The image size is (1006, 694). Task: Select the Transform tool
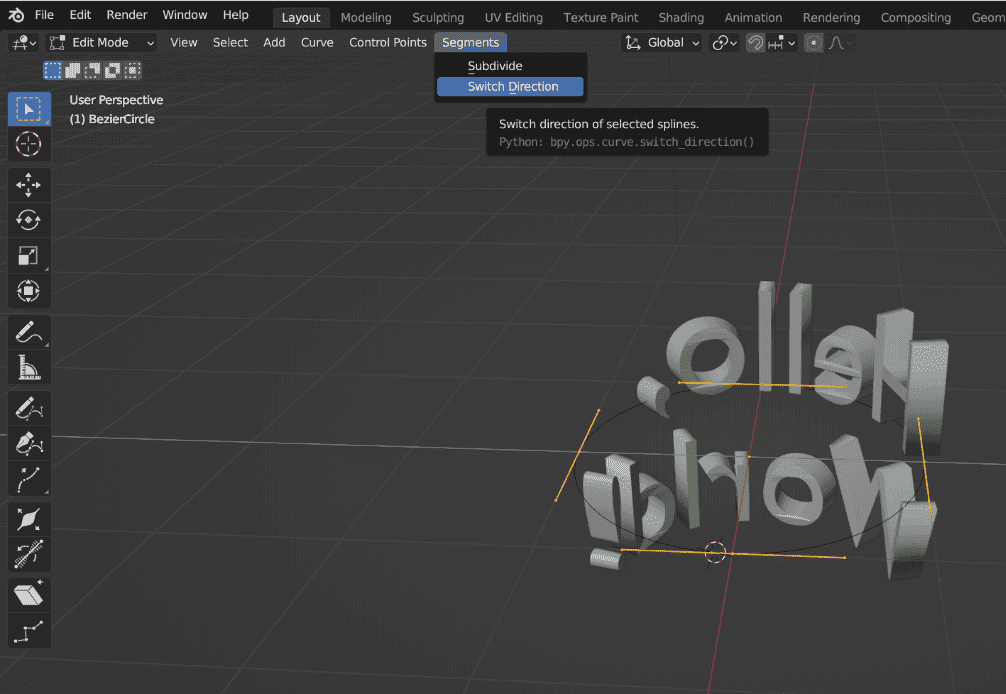click(x=29, y=291)
